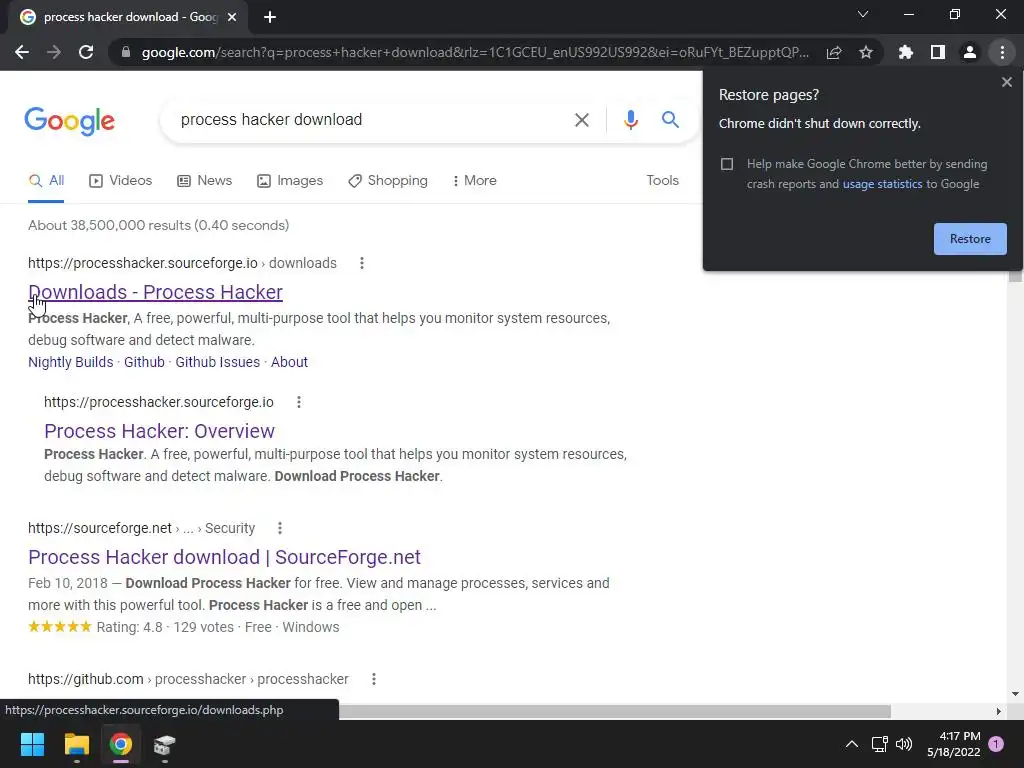1024x768 pixels.
Task: Click the forward navigation arrow
Action: coord(54,52)
